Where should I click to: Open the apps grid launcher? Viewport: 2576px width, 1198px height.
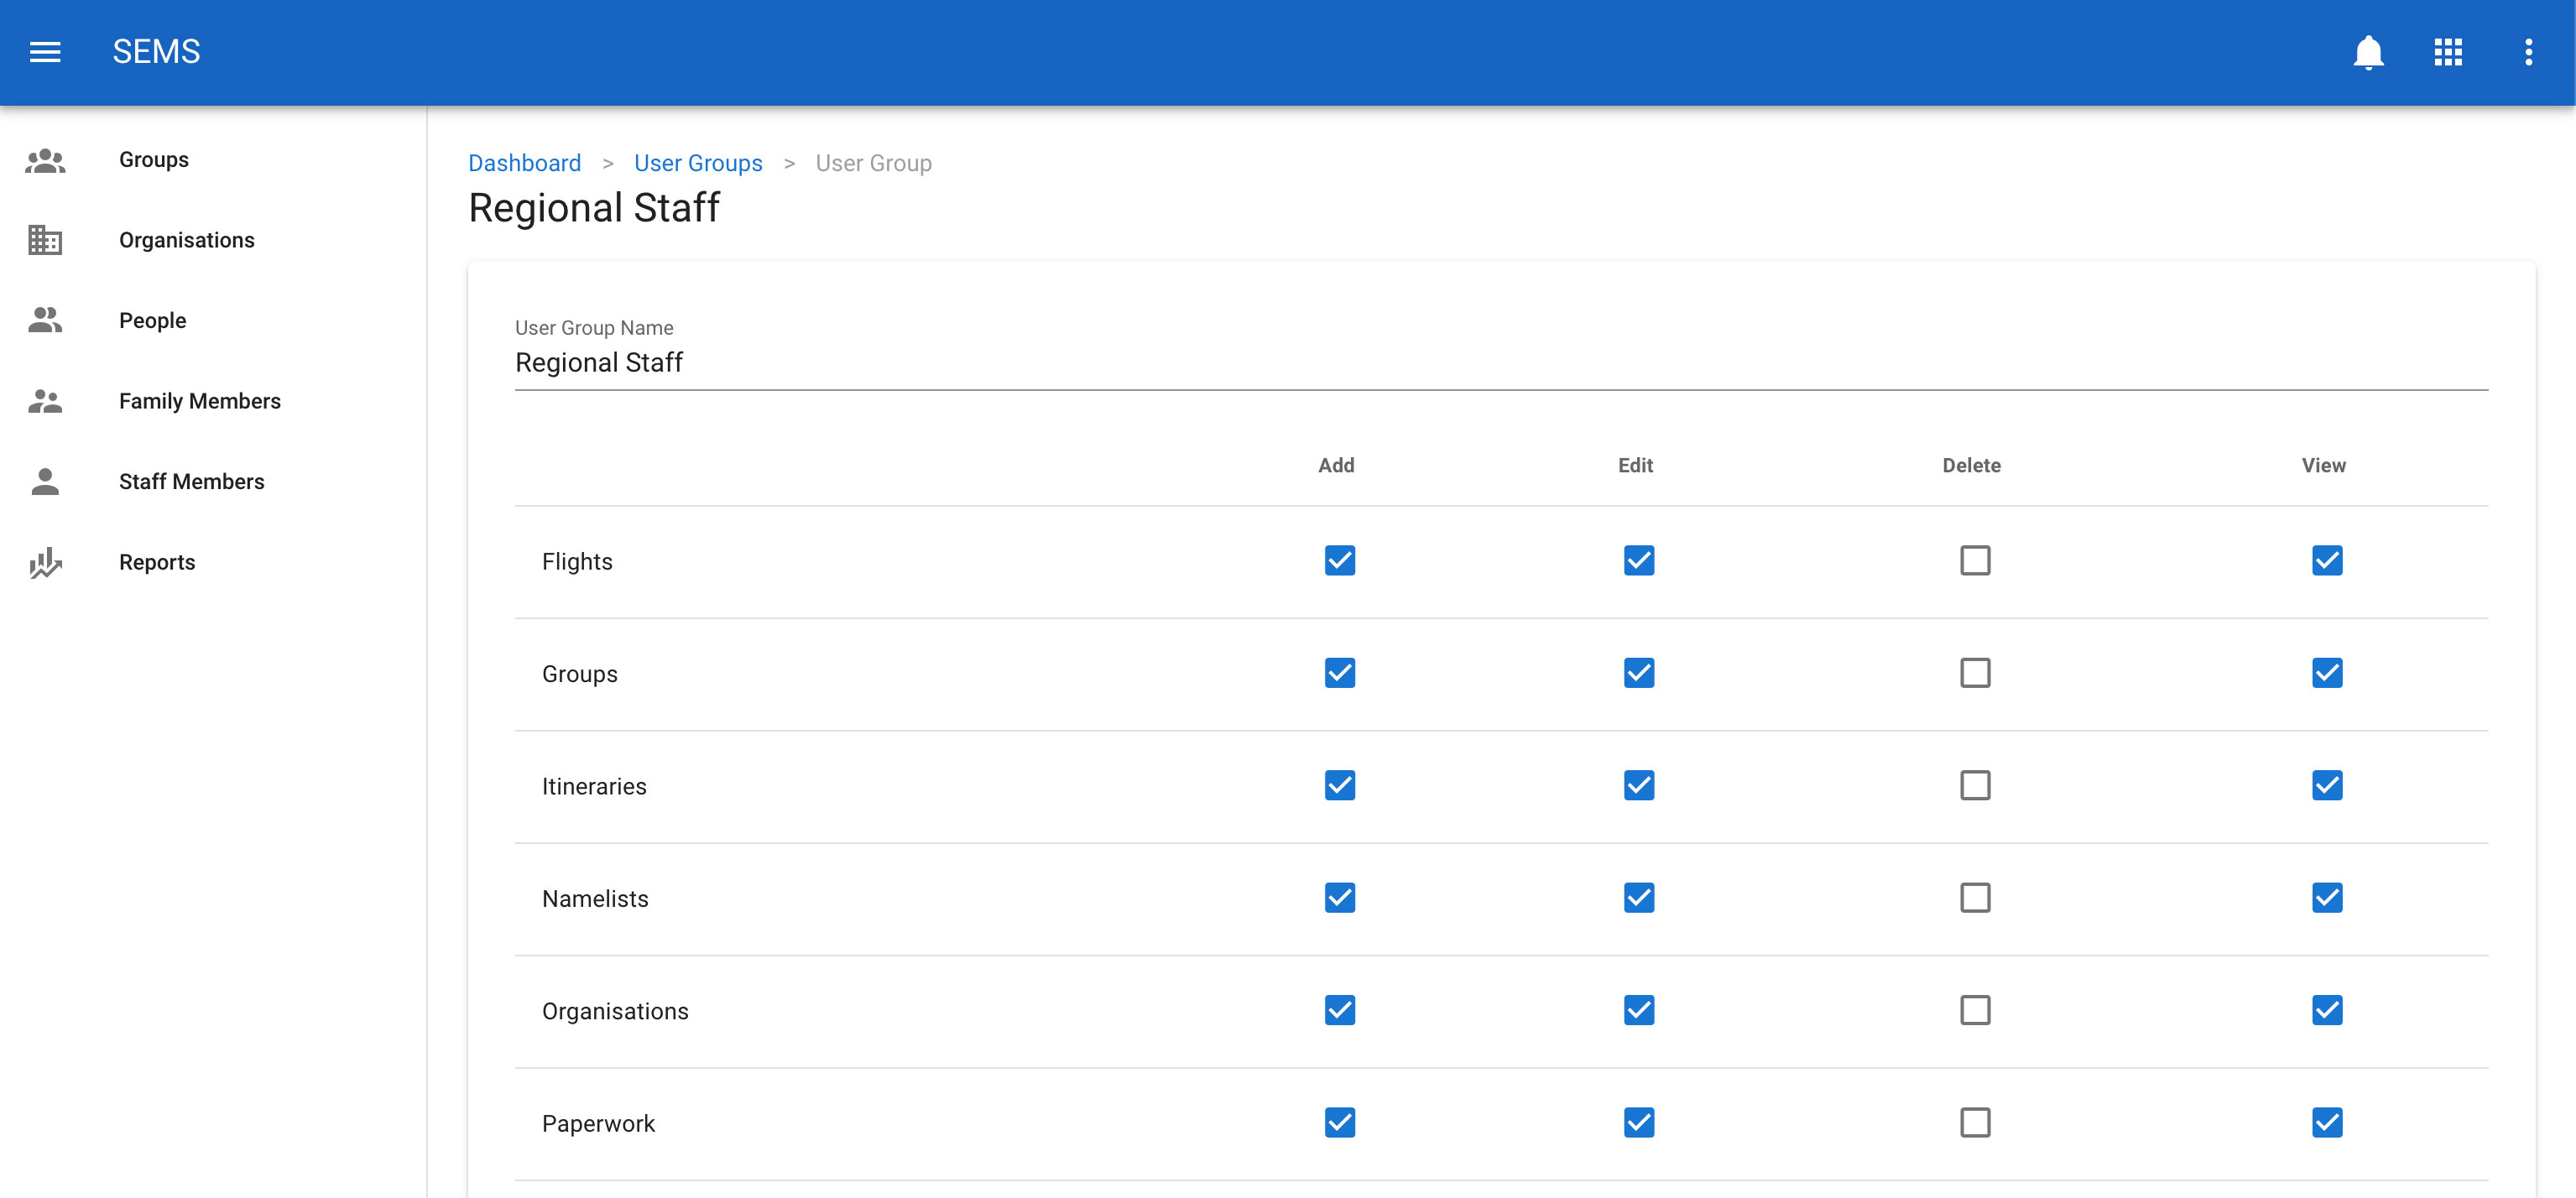pos(2448,52)
